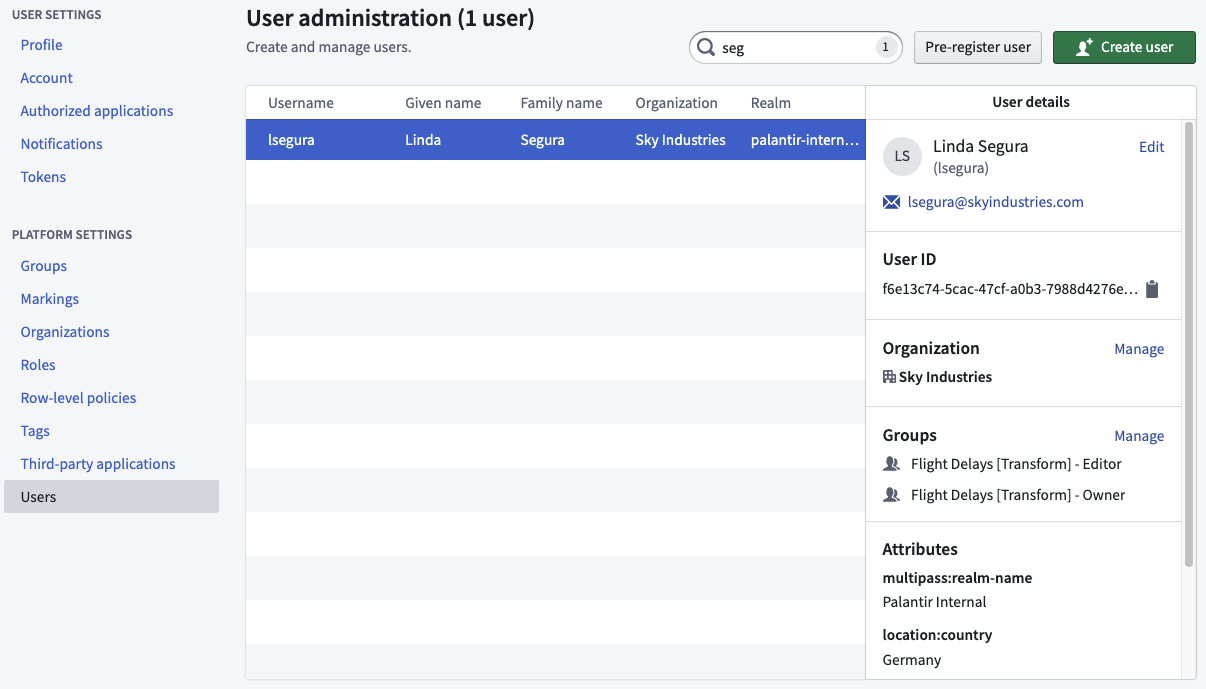Click Flight Delays [Transform] - Owner group
Screen dimensions: 1206x689
tap(1018, 495)
